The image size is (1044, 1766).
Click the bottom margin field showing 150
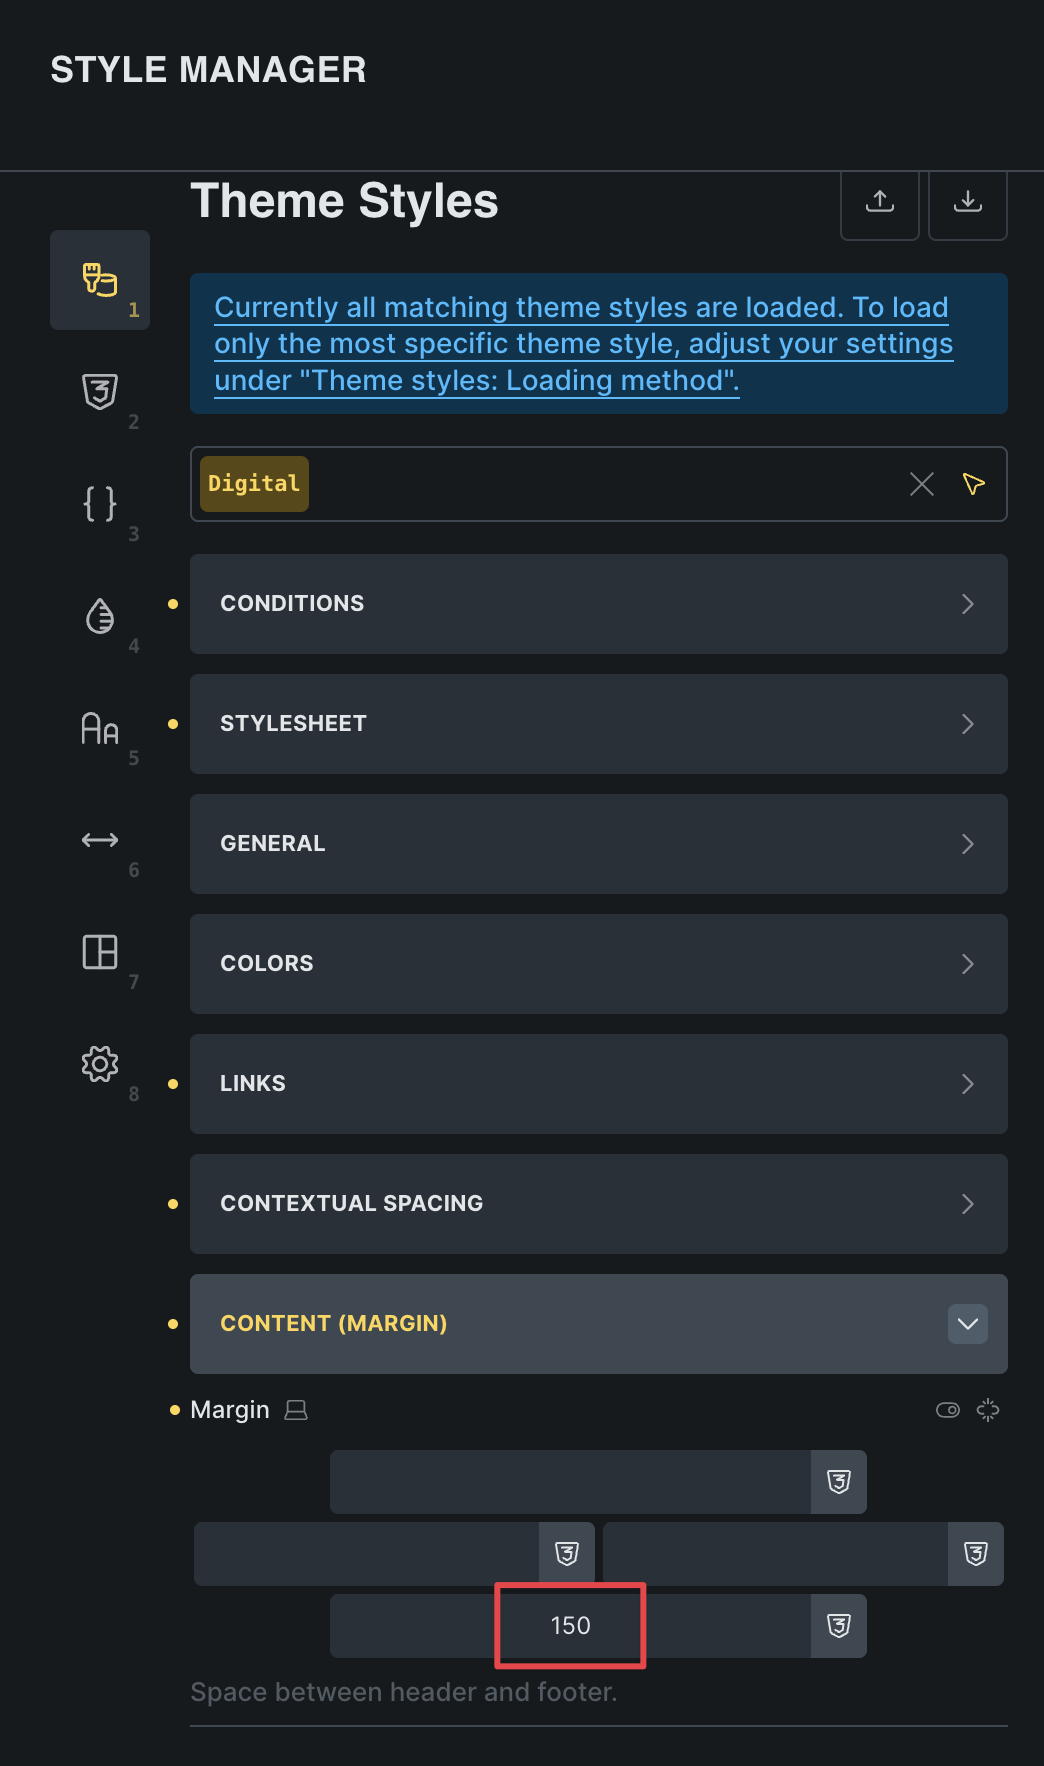(570, 1626)
